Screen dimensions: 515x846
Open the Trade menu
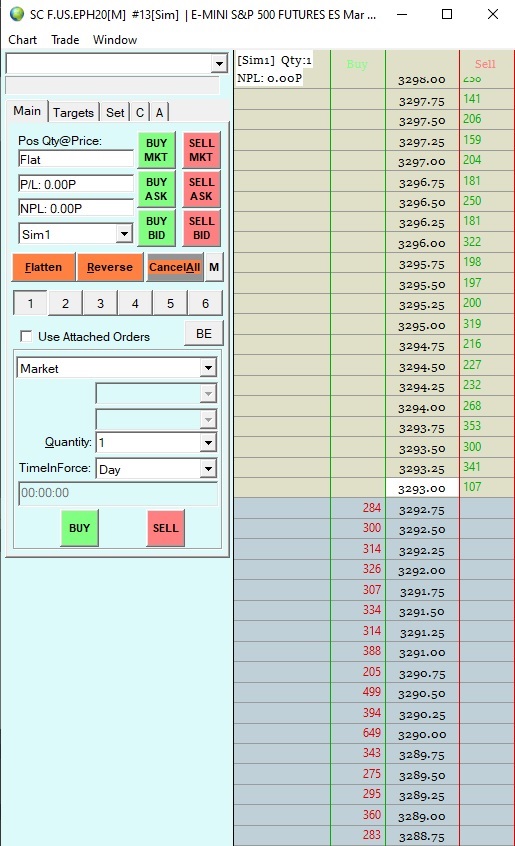(65, 40)
